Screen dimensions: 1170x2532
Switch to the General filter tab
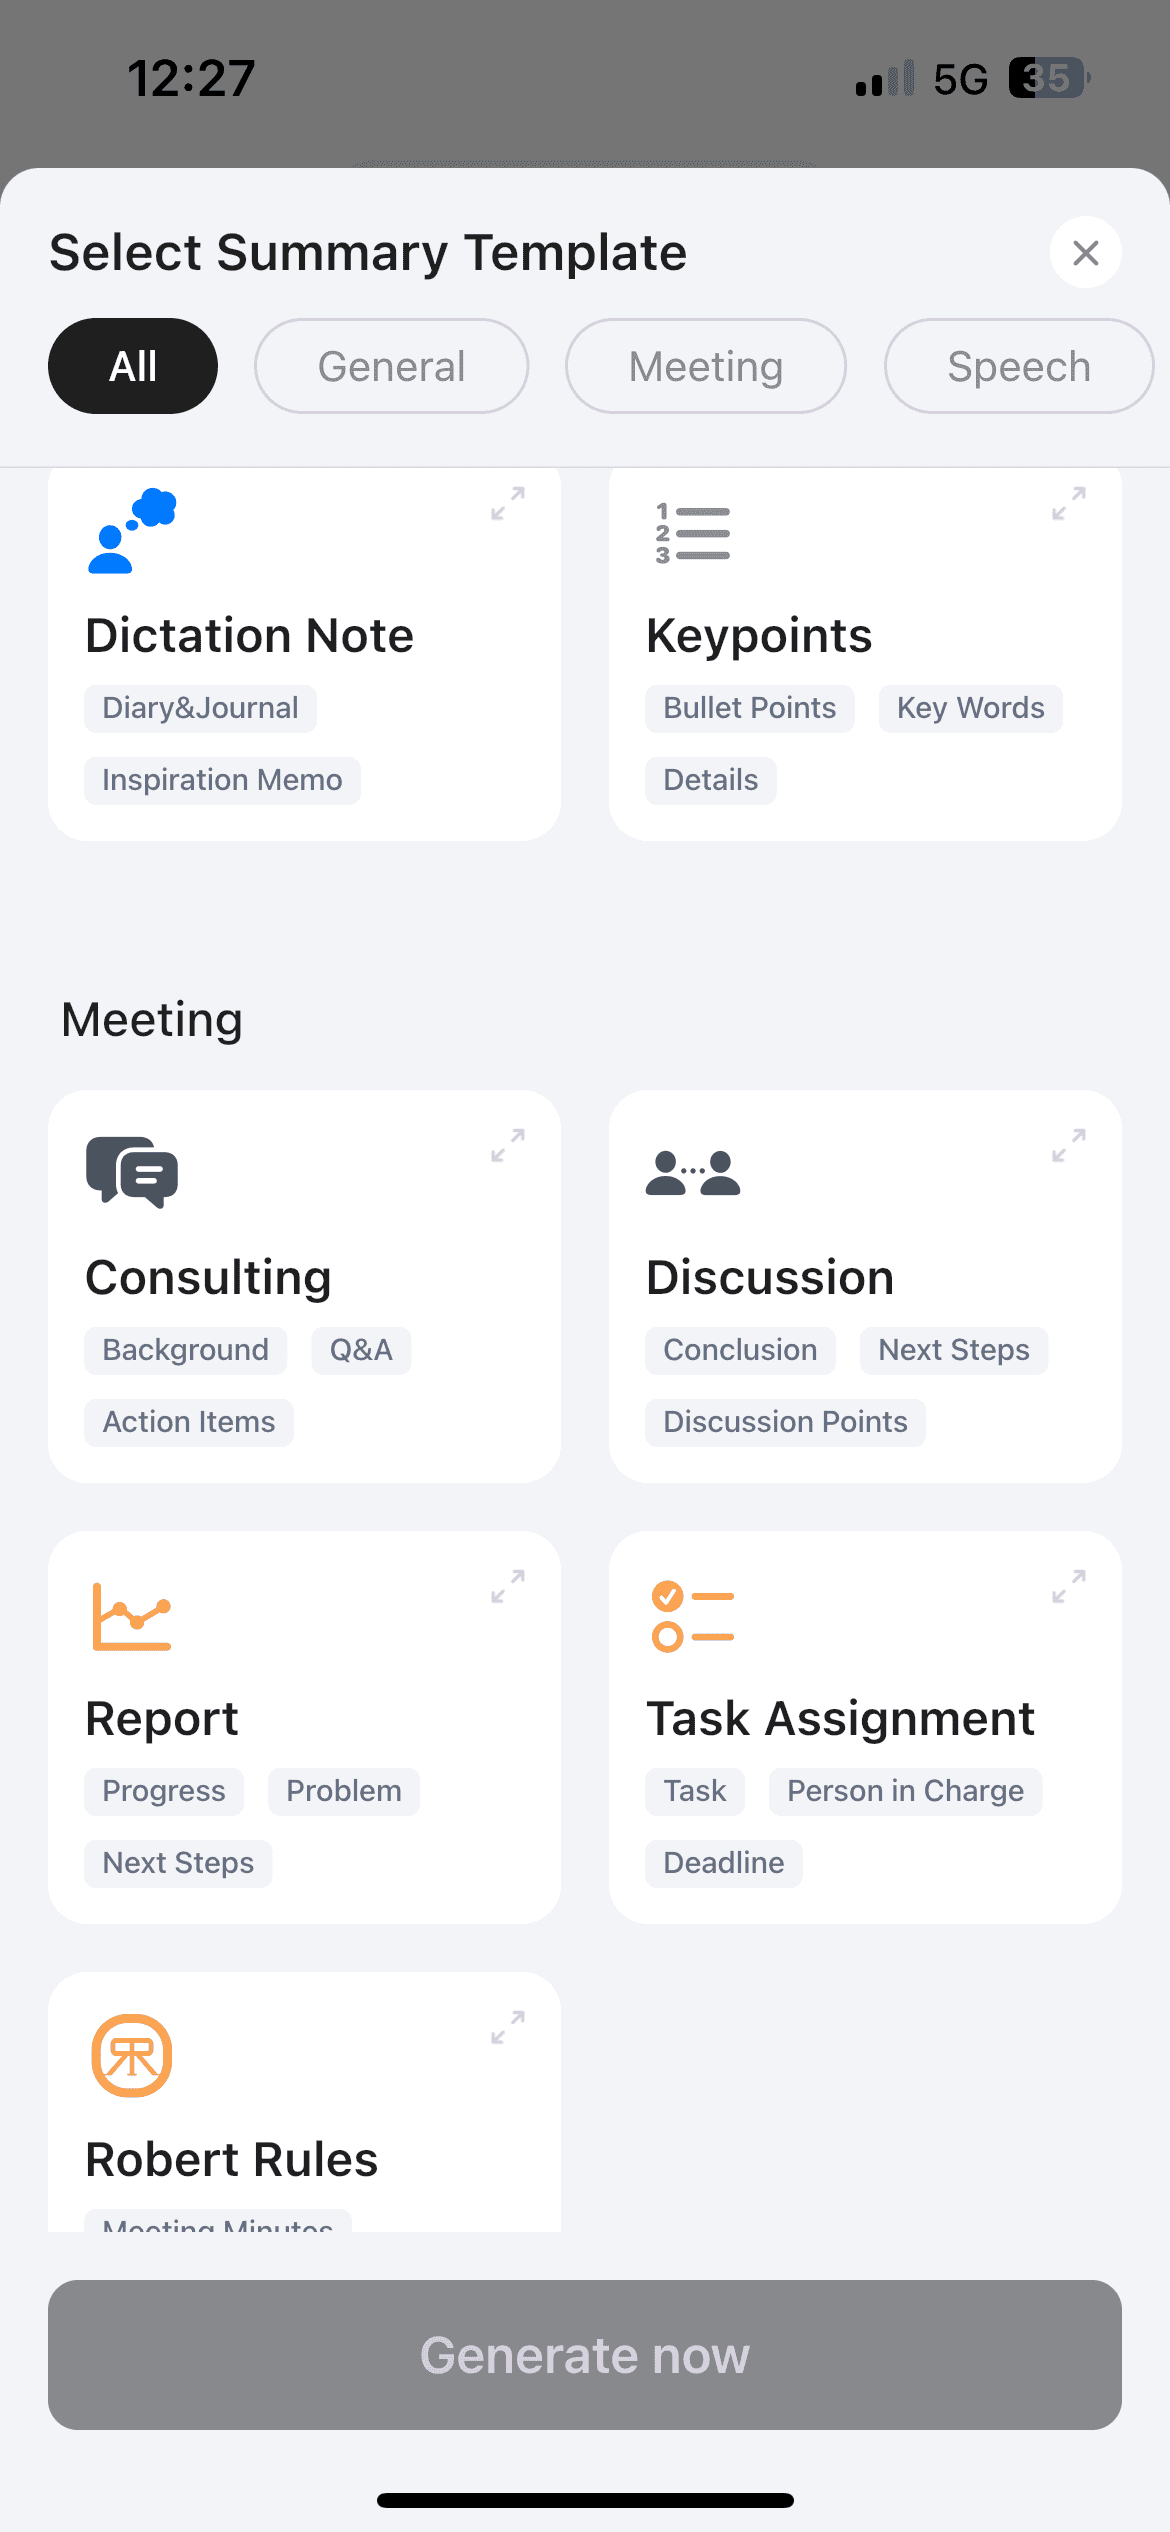tap(391, 366)
